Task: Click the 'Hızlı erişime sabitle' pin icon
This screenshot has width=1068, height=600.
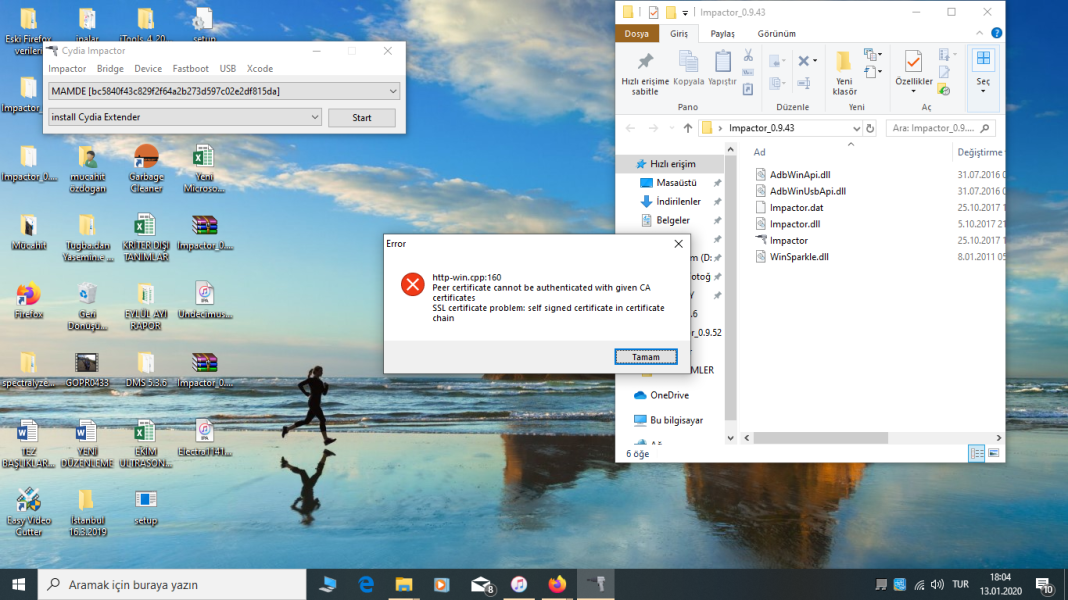Action: coord(645,62)
